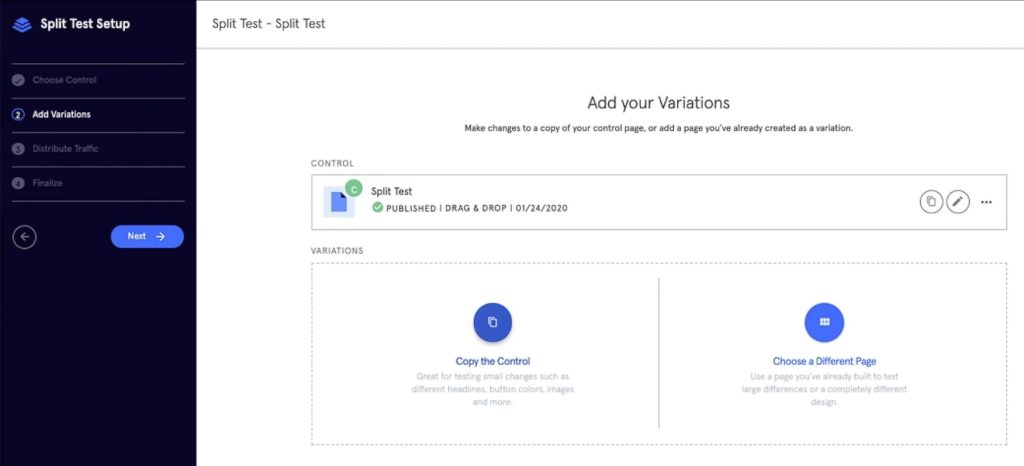
Task: Click the blue Next button
Action: click(x=147, y=236)
